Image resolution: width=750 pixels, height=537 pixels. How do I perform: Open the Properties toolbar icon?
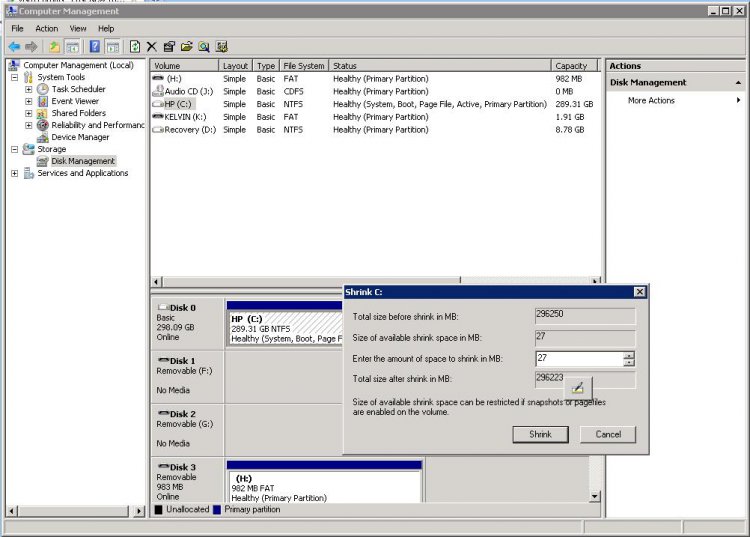pos(169,46)
